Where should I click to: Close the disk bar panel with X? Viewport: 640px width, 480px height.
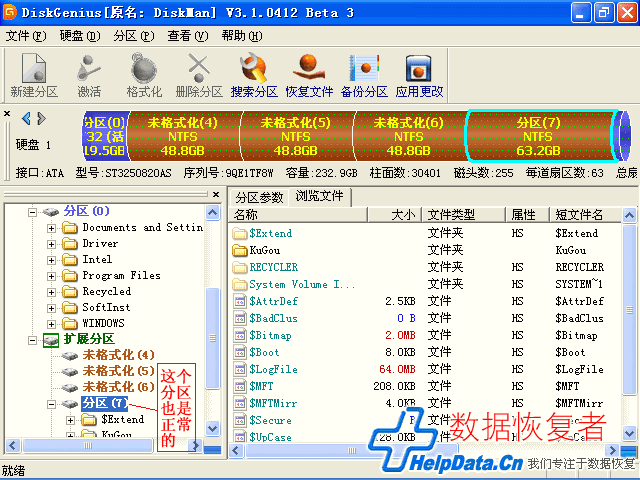click(7, 113)
